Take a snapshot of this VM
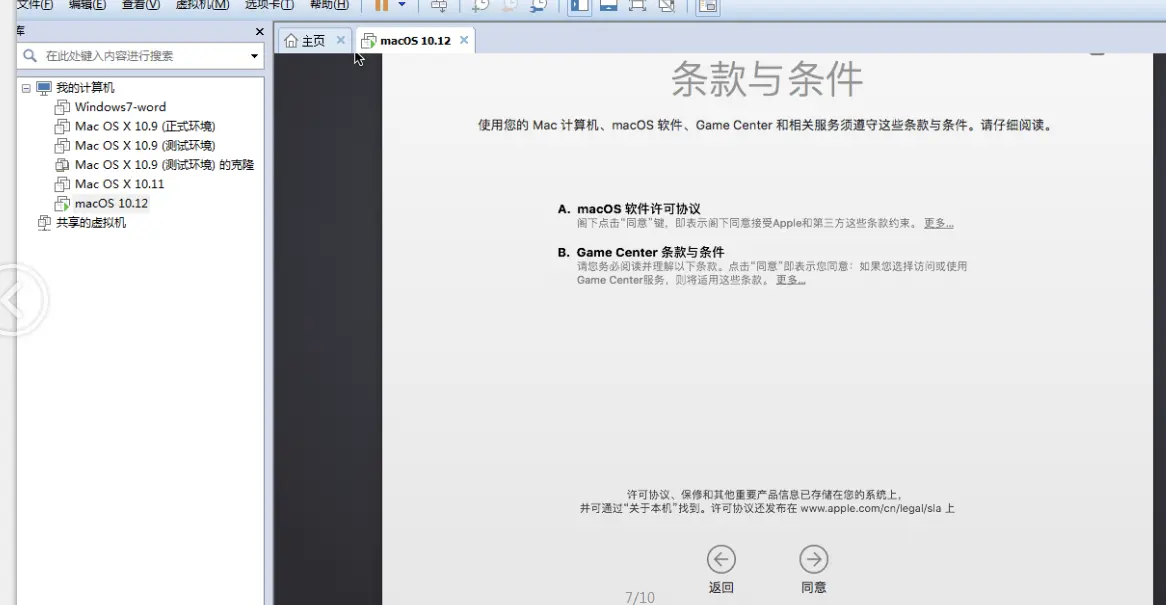The width and height of the screenshot is (1166, 605). [x=480, y=6]
